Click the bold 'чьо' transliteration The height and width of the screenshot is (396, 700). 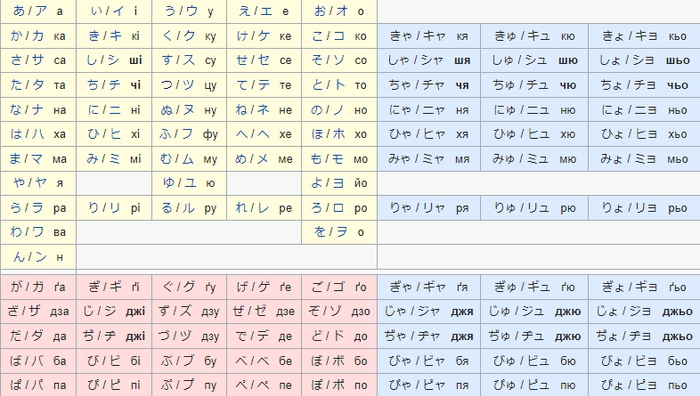pyautogui.click(x=678, y=85)
